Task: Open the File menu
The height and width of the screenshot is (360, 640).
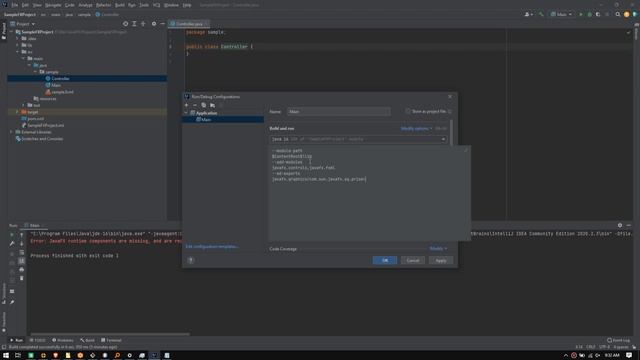Action: (15, 5)
